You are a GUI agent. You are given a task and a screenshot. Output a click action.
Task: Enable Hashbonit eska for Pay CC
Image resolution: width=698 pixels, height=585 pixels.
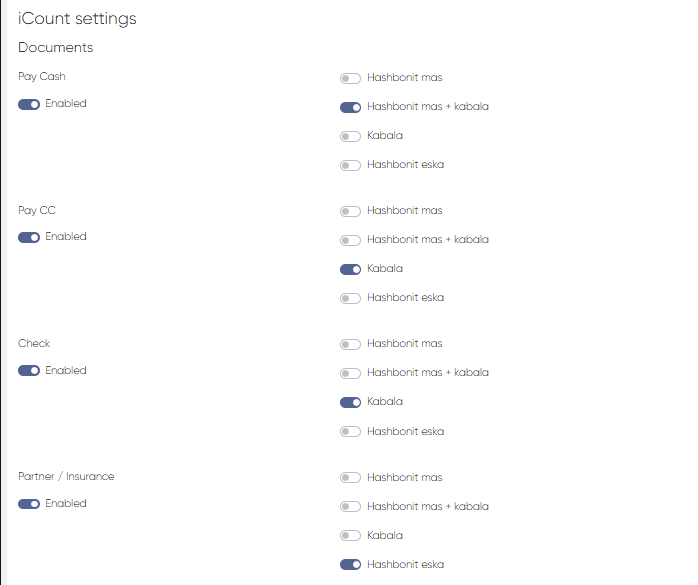point(350,298)
